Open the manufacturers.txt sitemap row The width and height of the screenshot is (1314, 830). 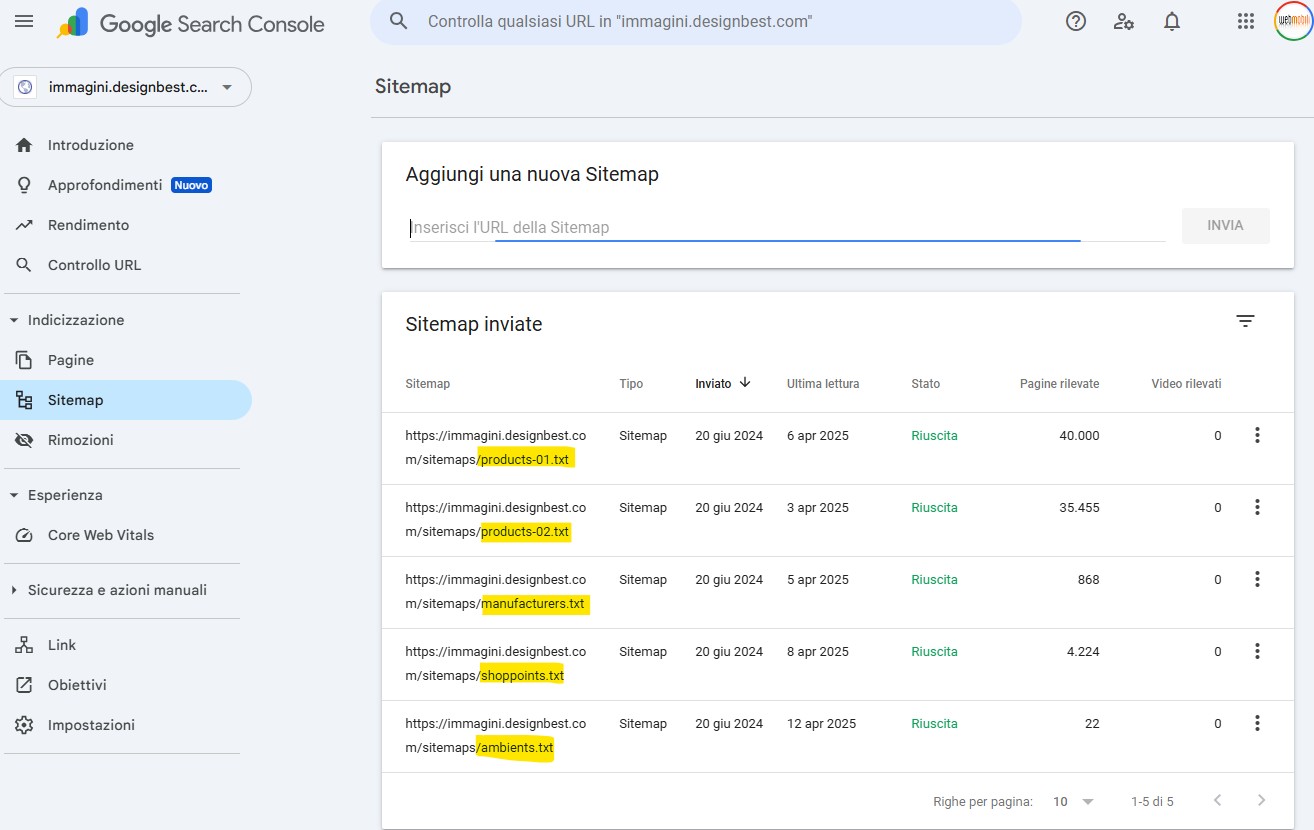[x=534, y=603]
